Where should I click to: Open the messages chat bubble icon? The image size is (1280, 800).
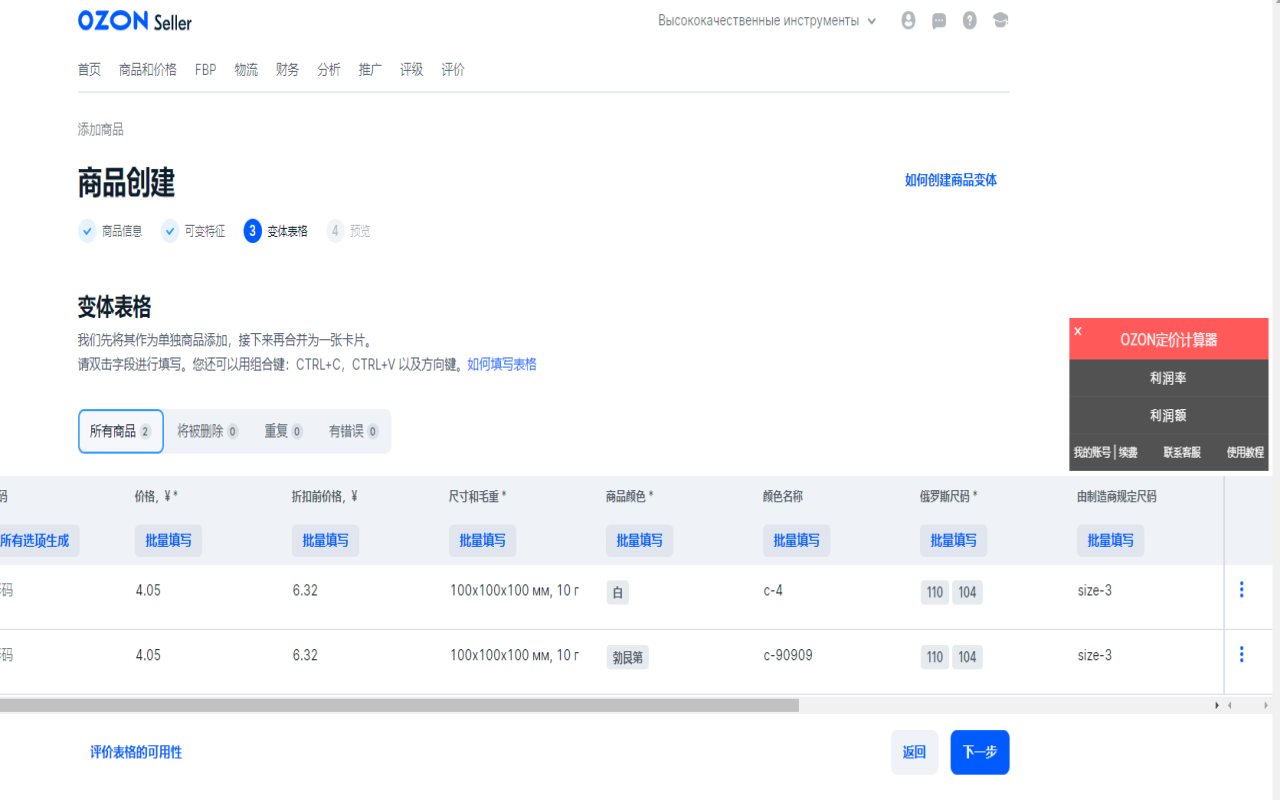[x=938, y=19]
